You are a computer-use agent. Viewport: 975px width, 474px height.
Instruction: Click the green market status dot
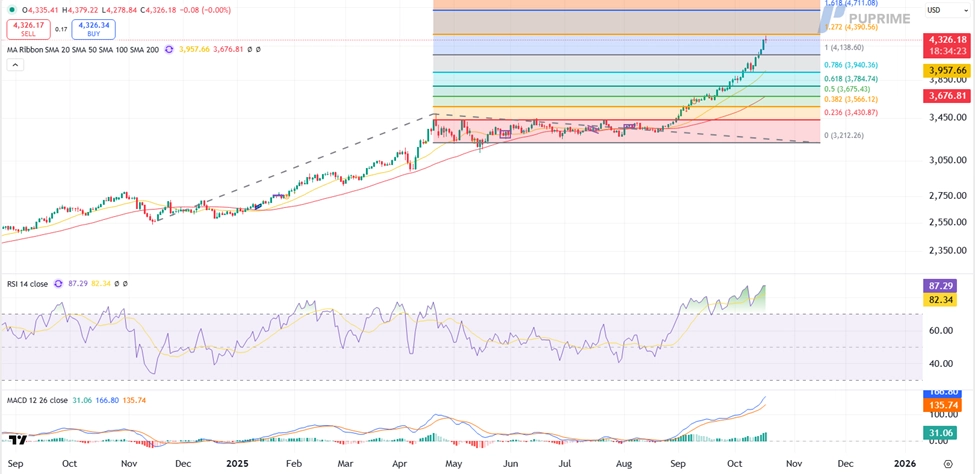click(9, 10)
